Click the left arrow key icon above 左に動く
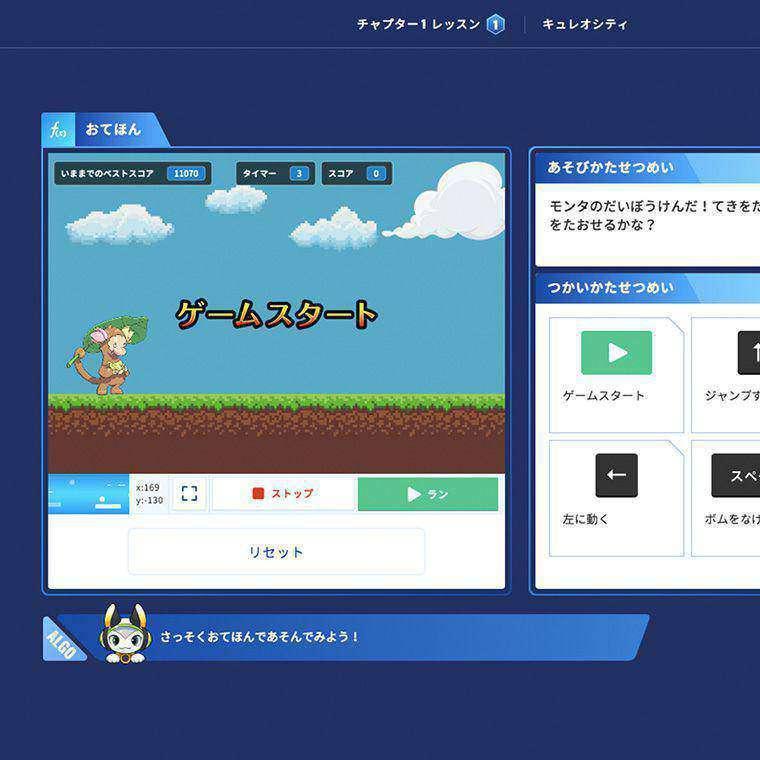This screenshot has width=760, height=760. tap(616, 476)
